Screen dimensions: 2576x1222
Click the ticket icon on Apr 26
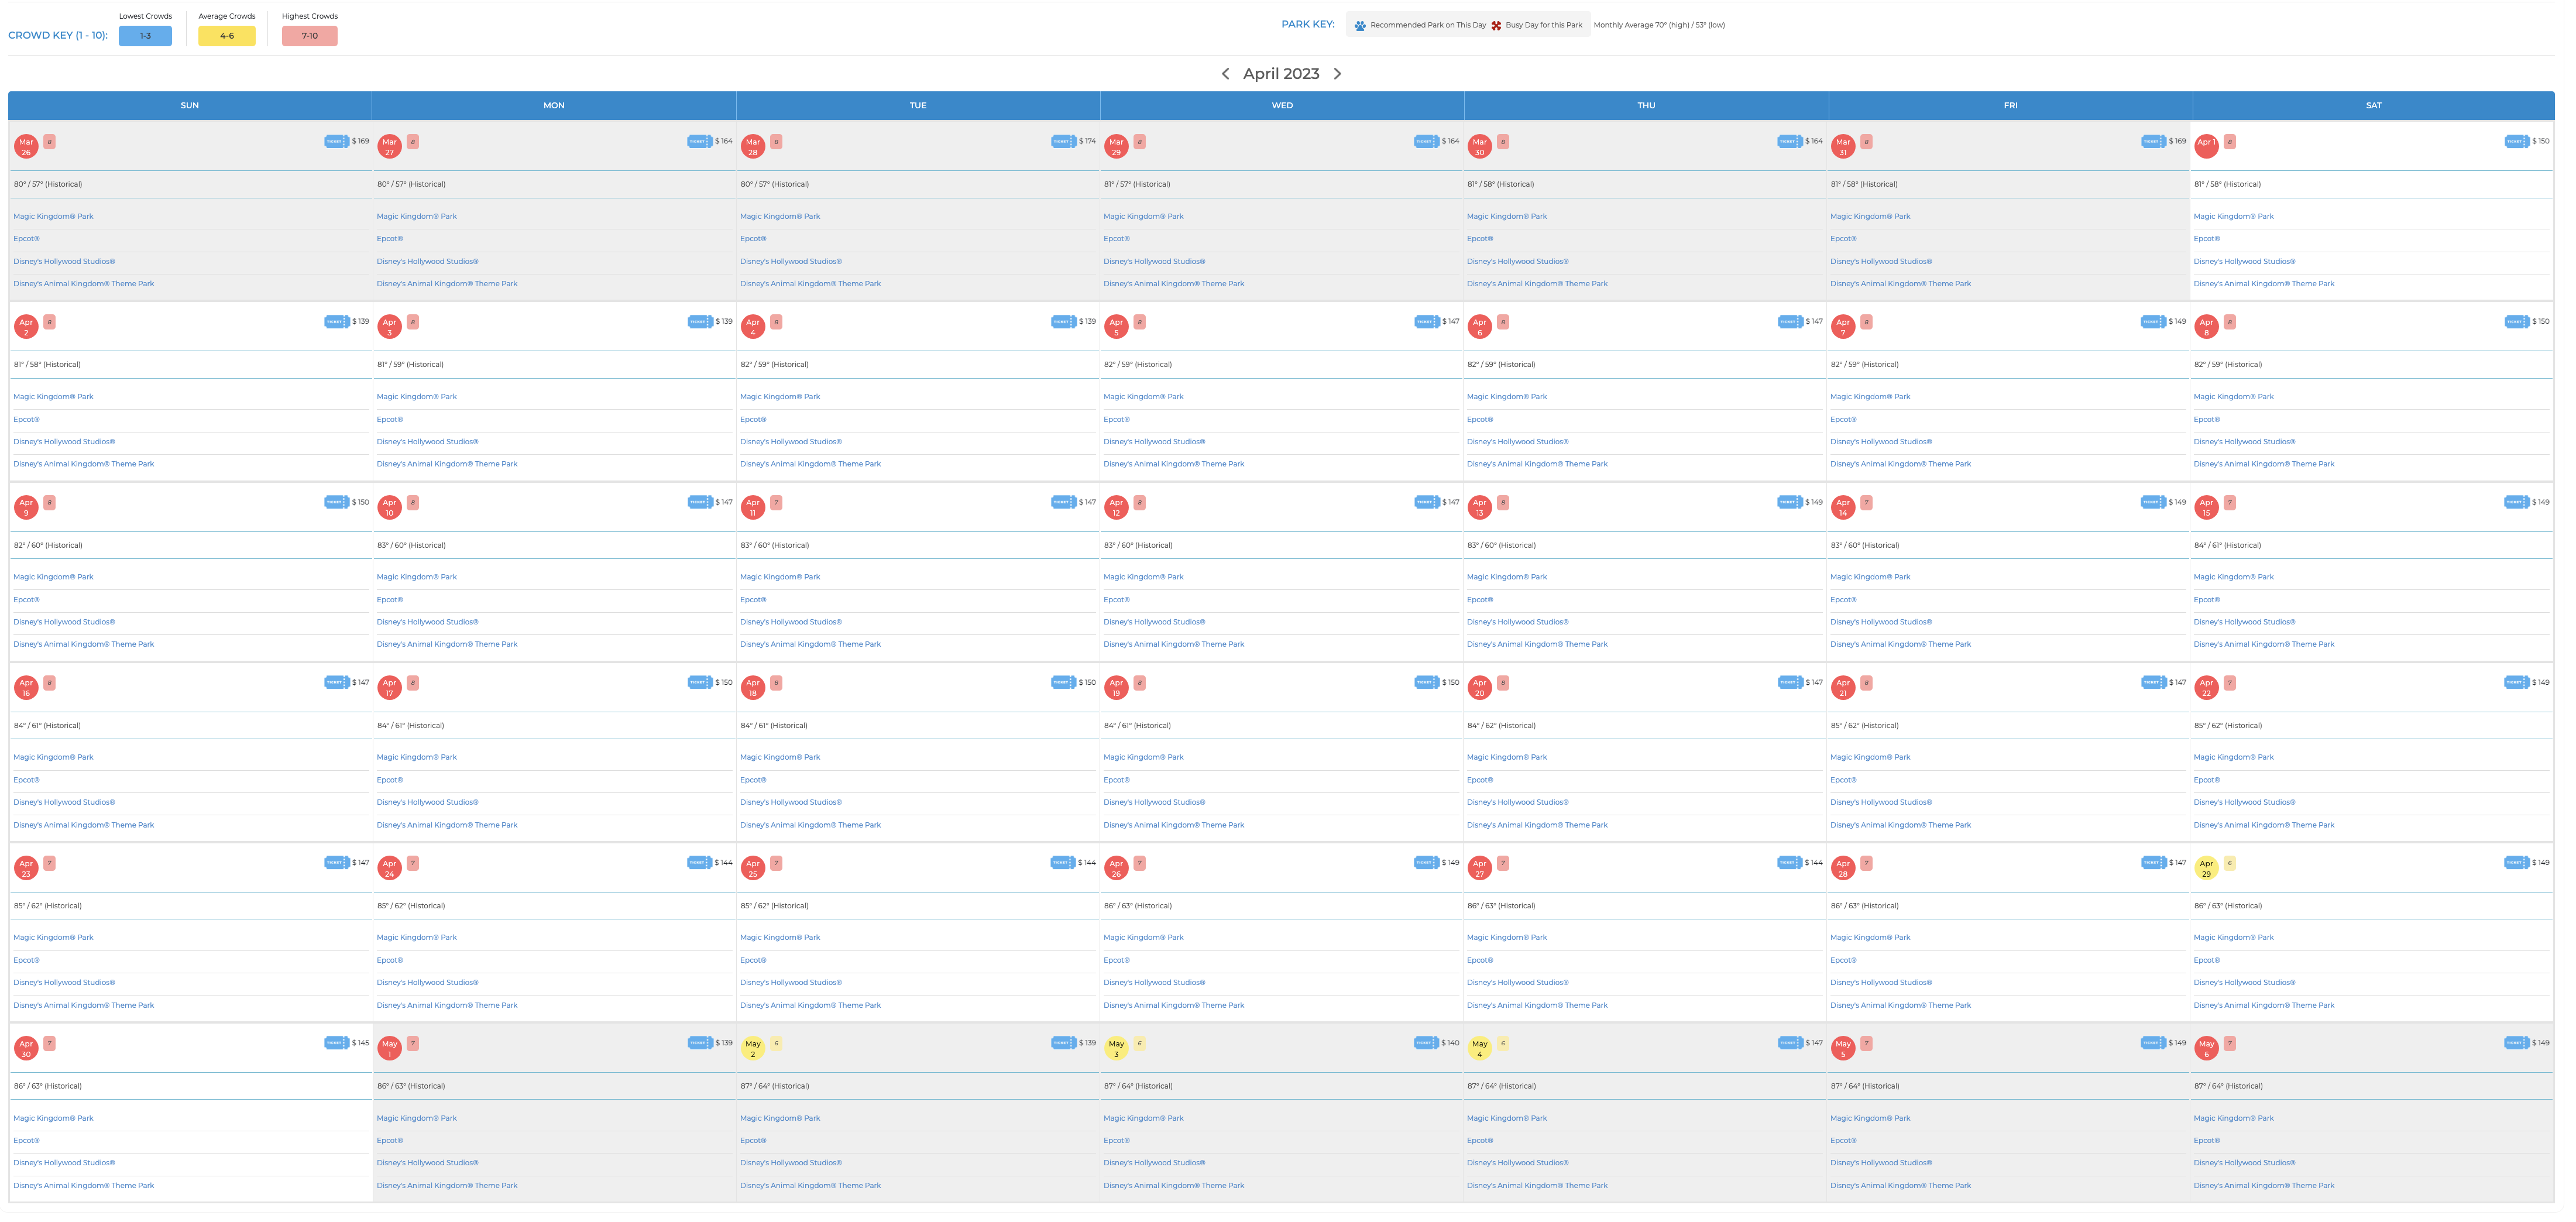(1427, 863)
